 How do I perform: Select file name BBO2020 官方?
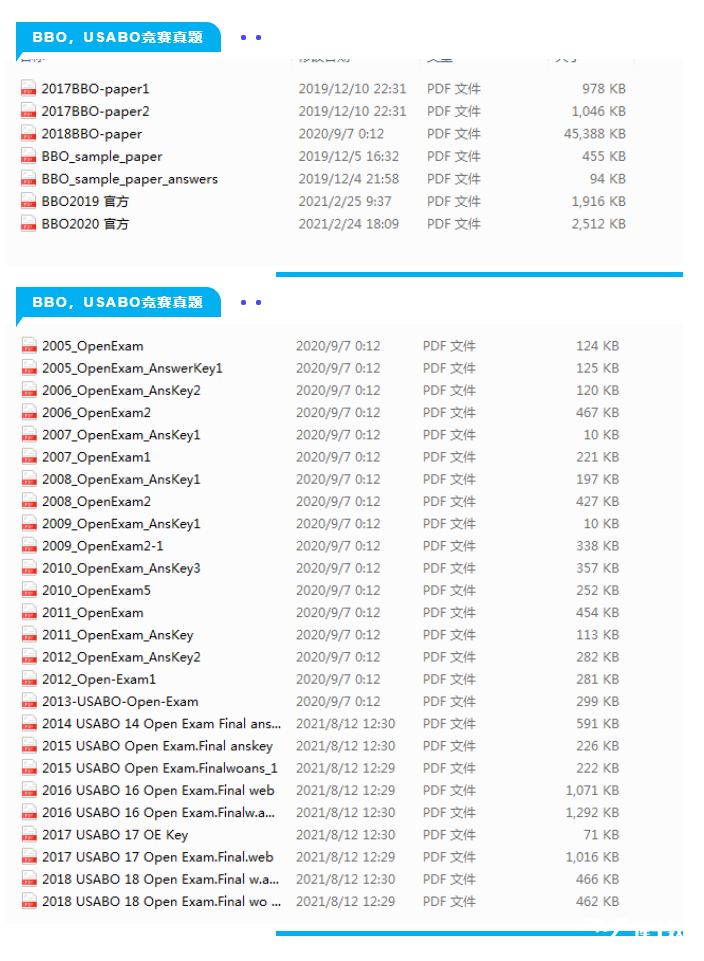point(85,224)
